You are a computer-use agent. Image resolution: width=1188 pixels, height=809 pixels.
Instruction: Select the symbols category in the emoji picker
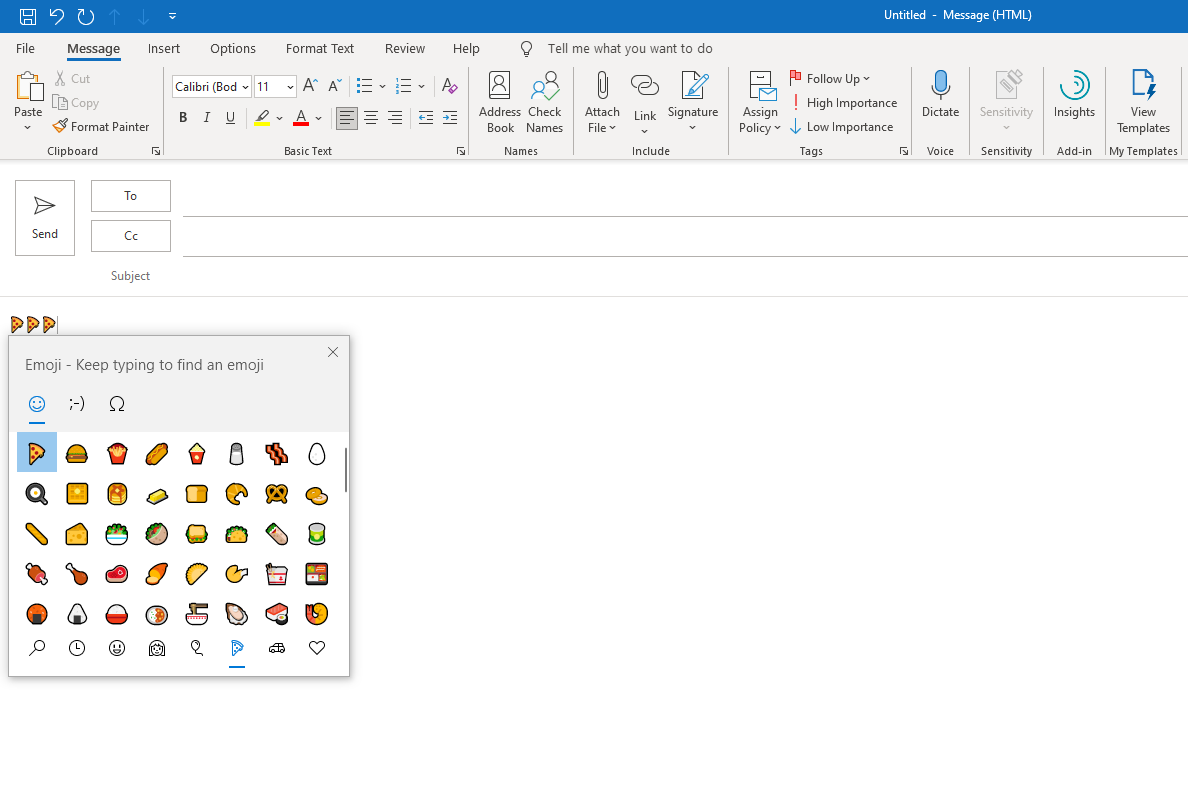point(116,404)
